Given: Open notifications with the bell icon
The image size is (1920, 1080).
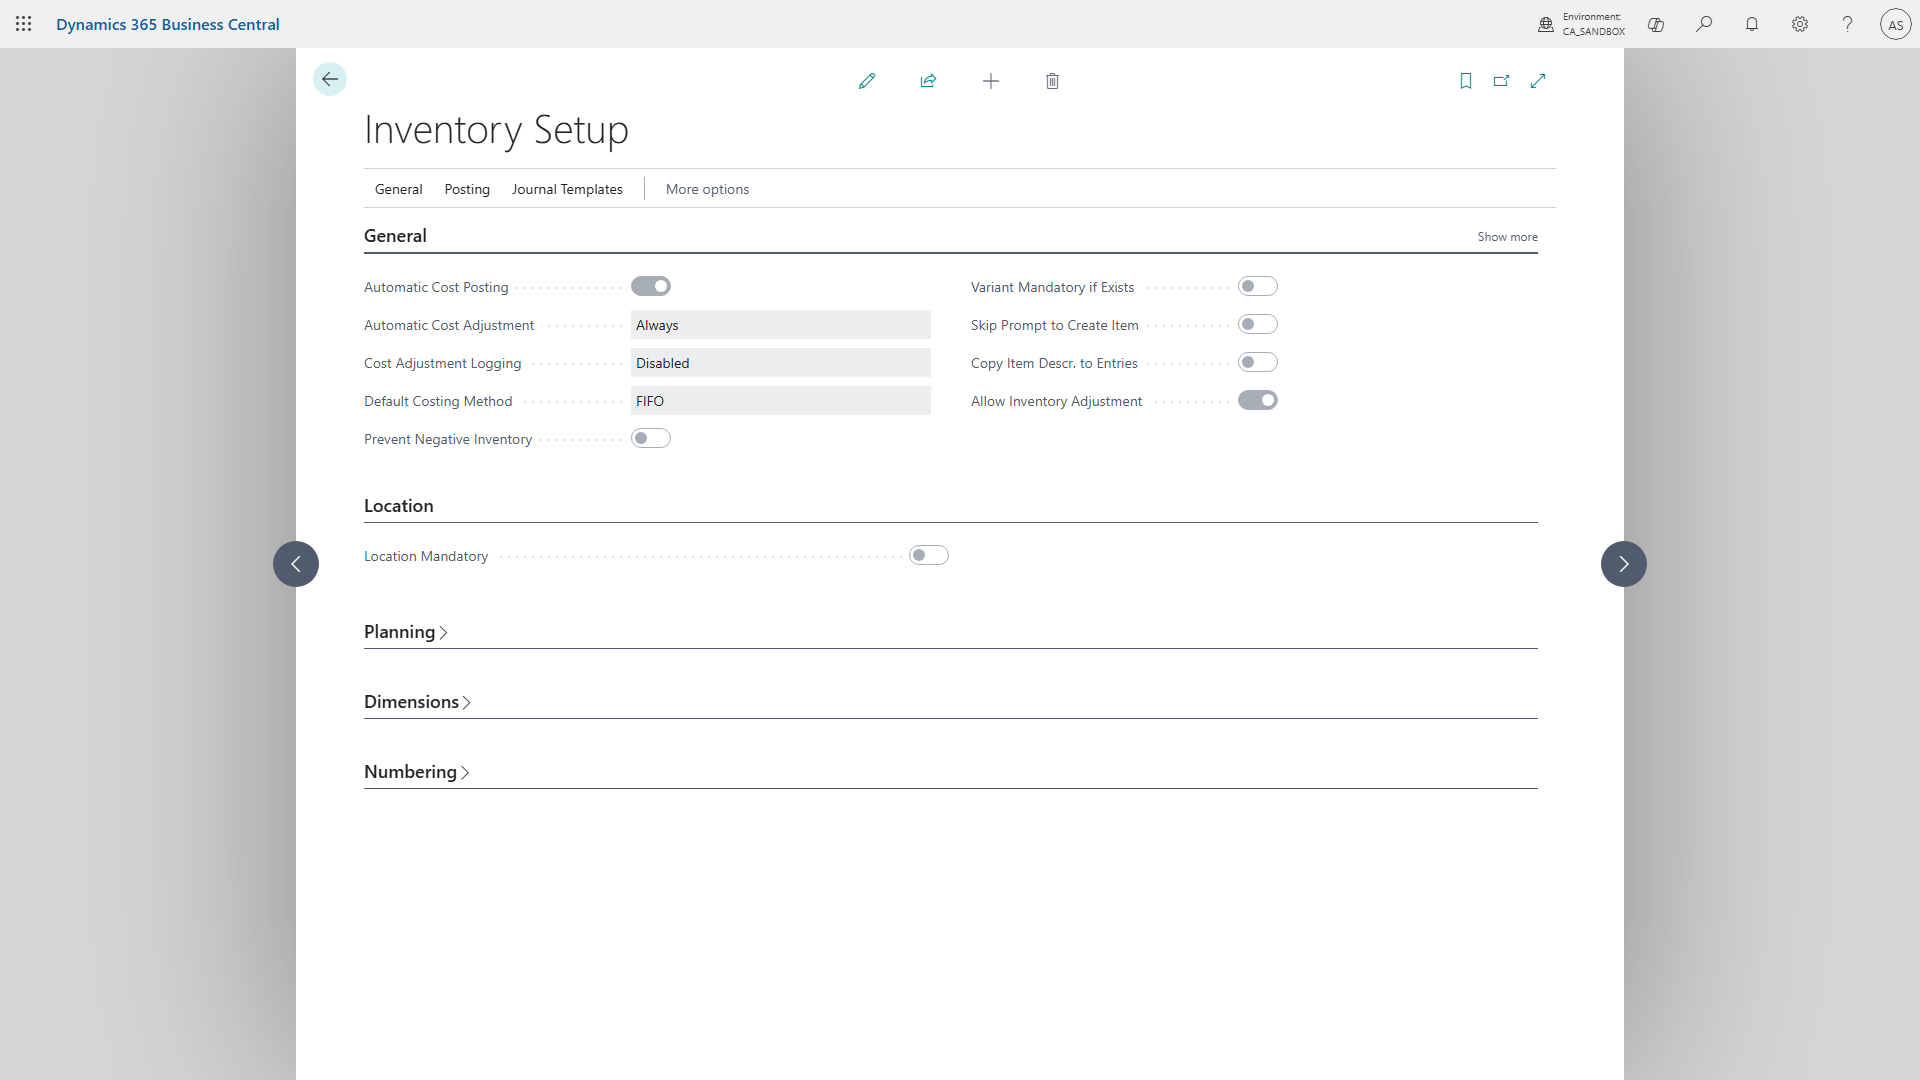Looking at the screenshot, I should tap(1752, 24).
